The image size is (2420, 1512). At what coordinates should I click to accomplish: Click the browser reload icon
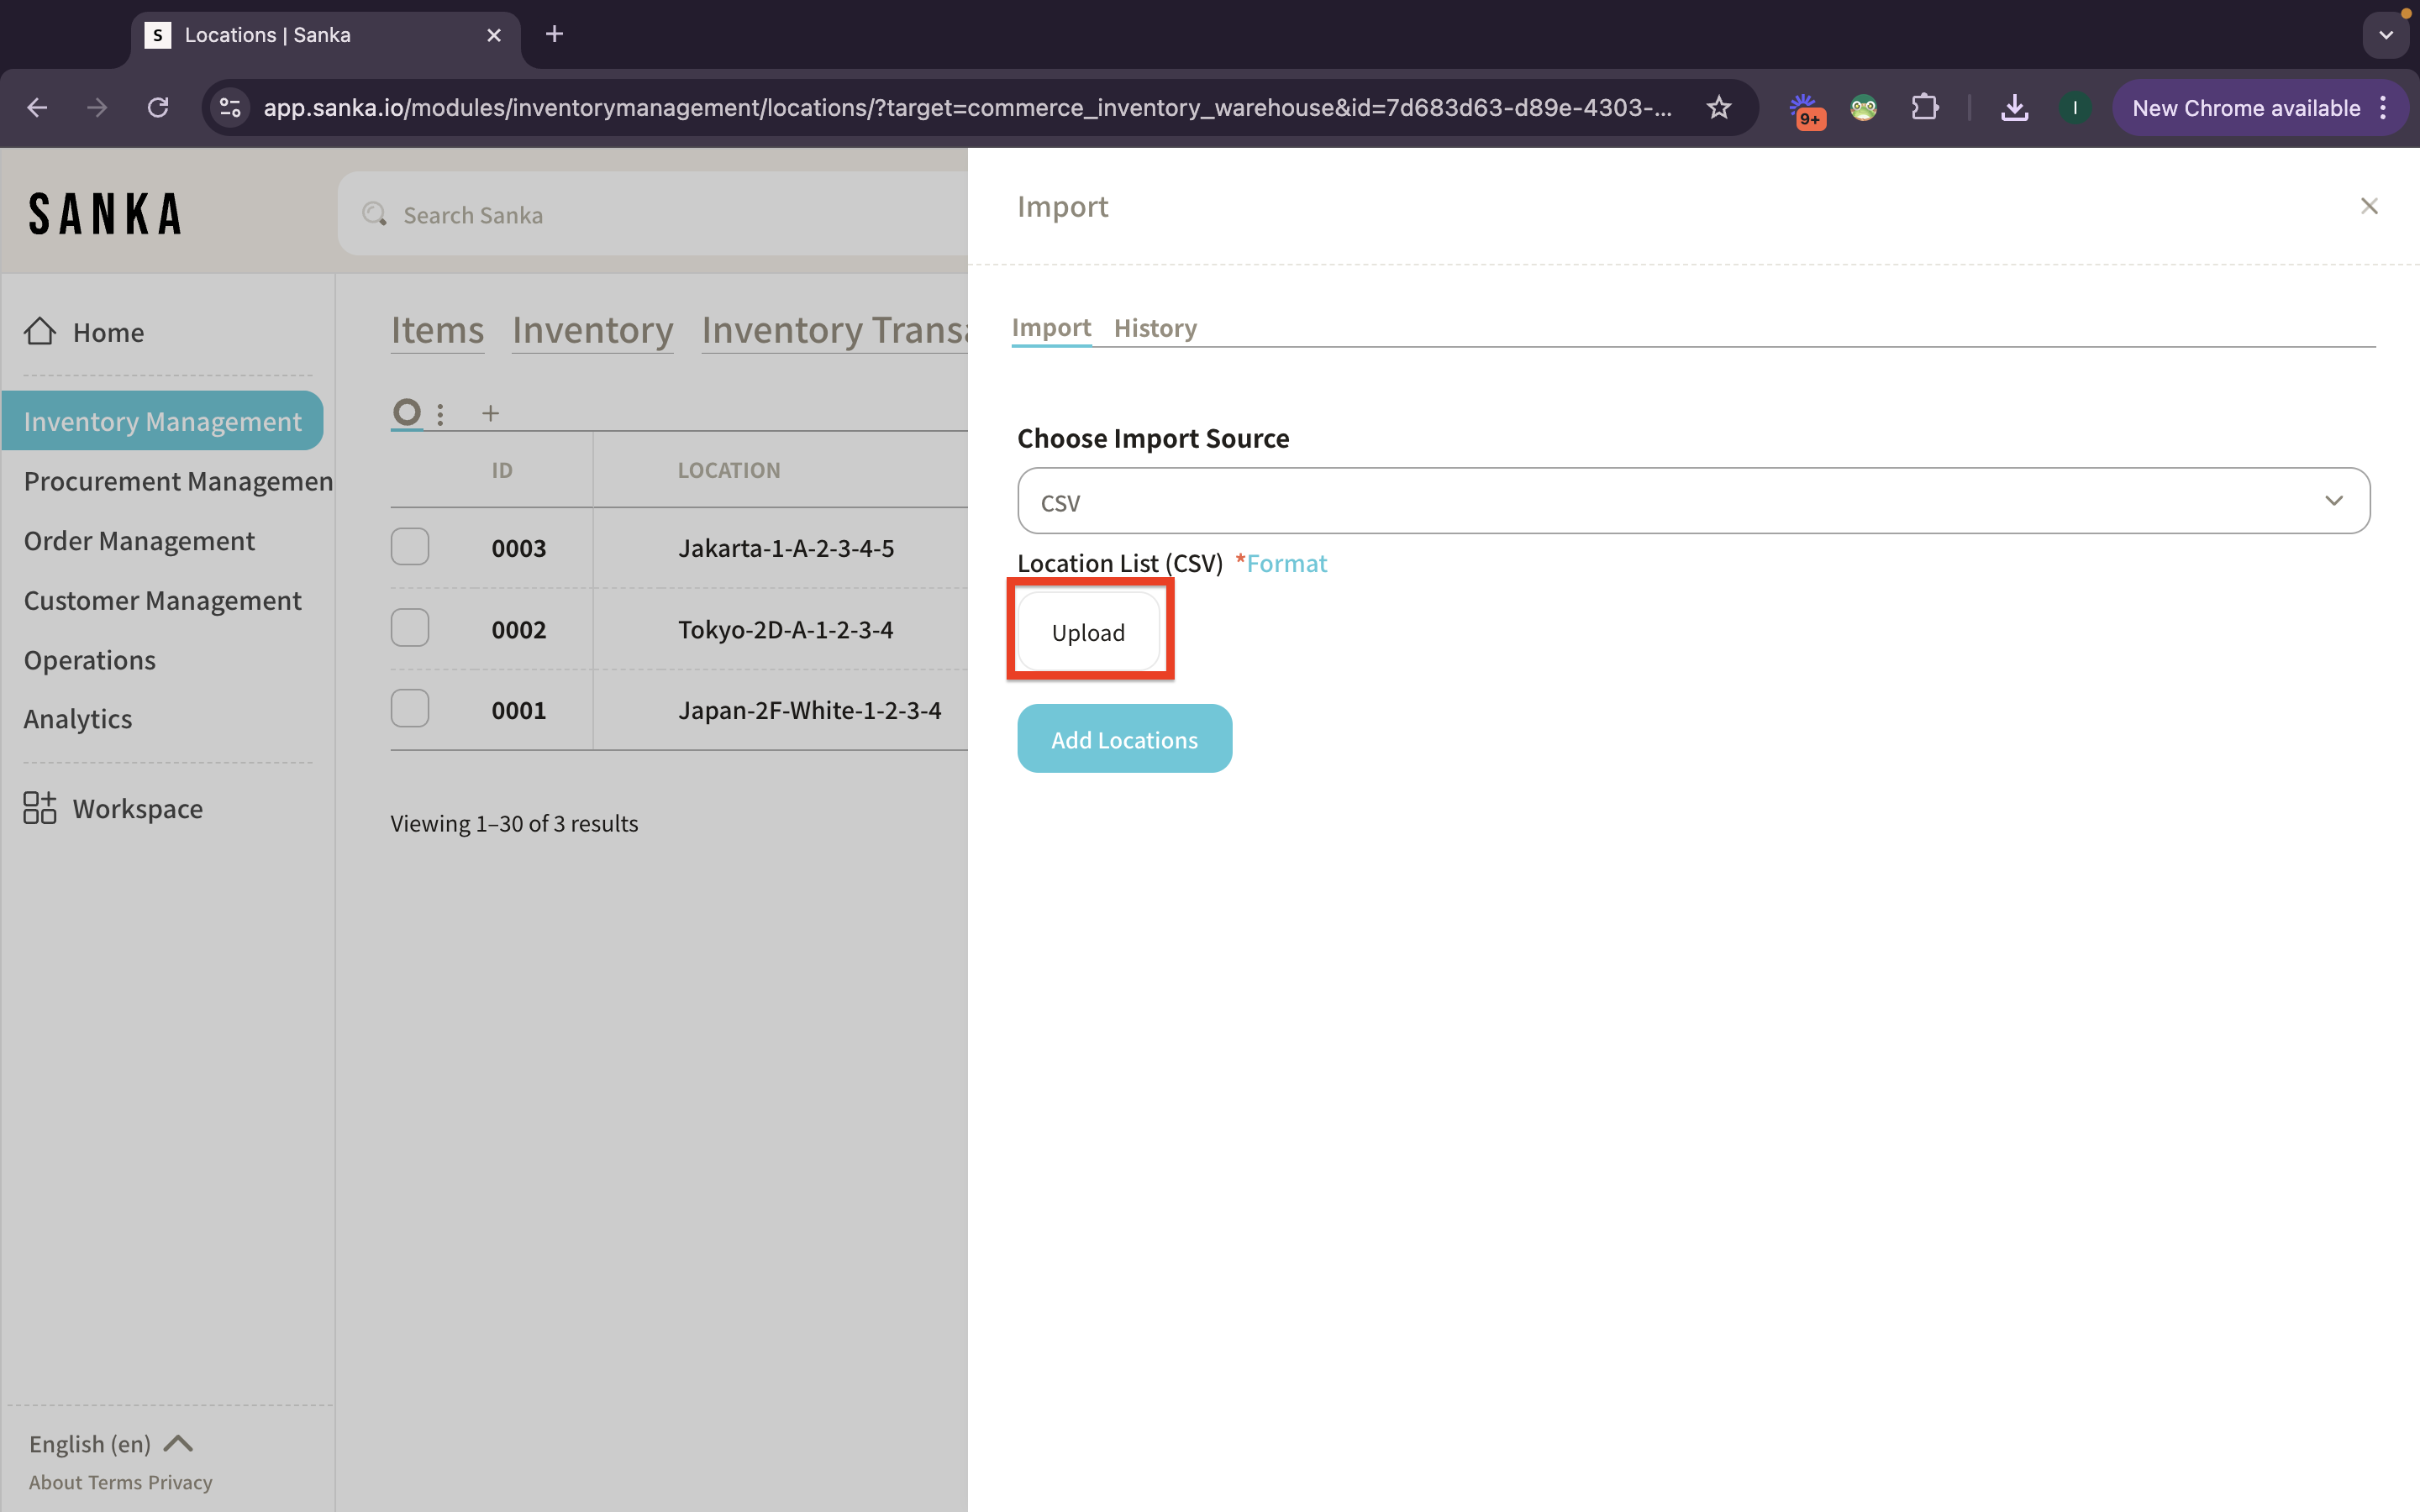coord(158,108)
